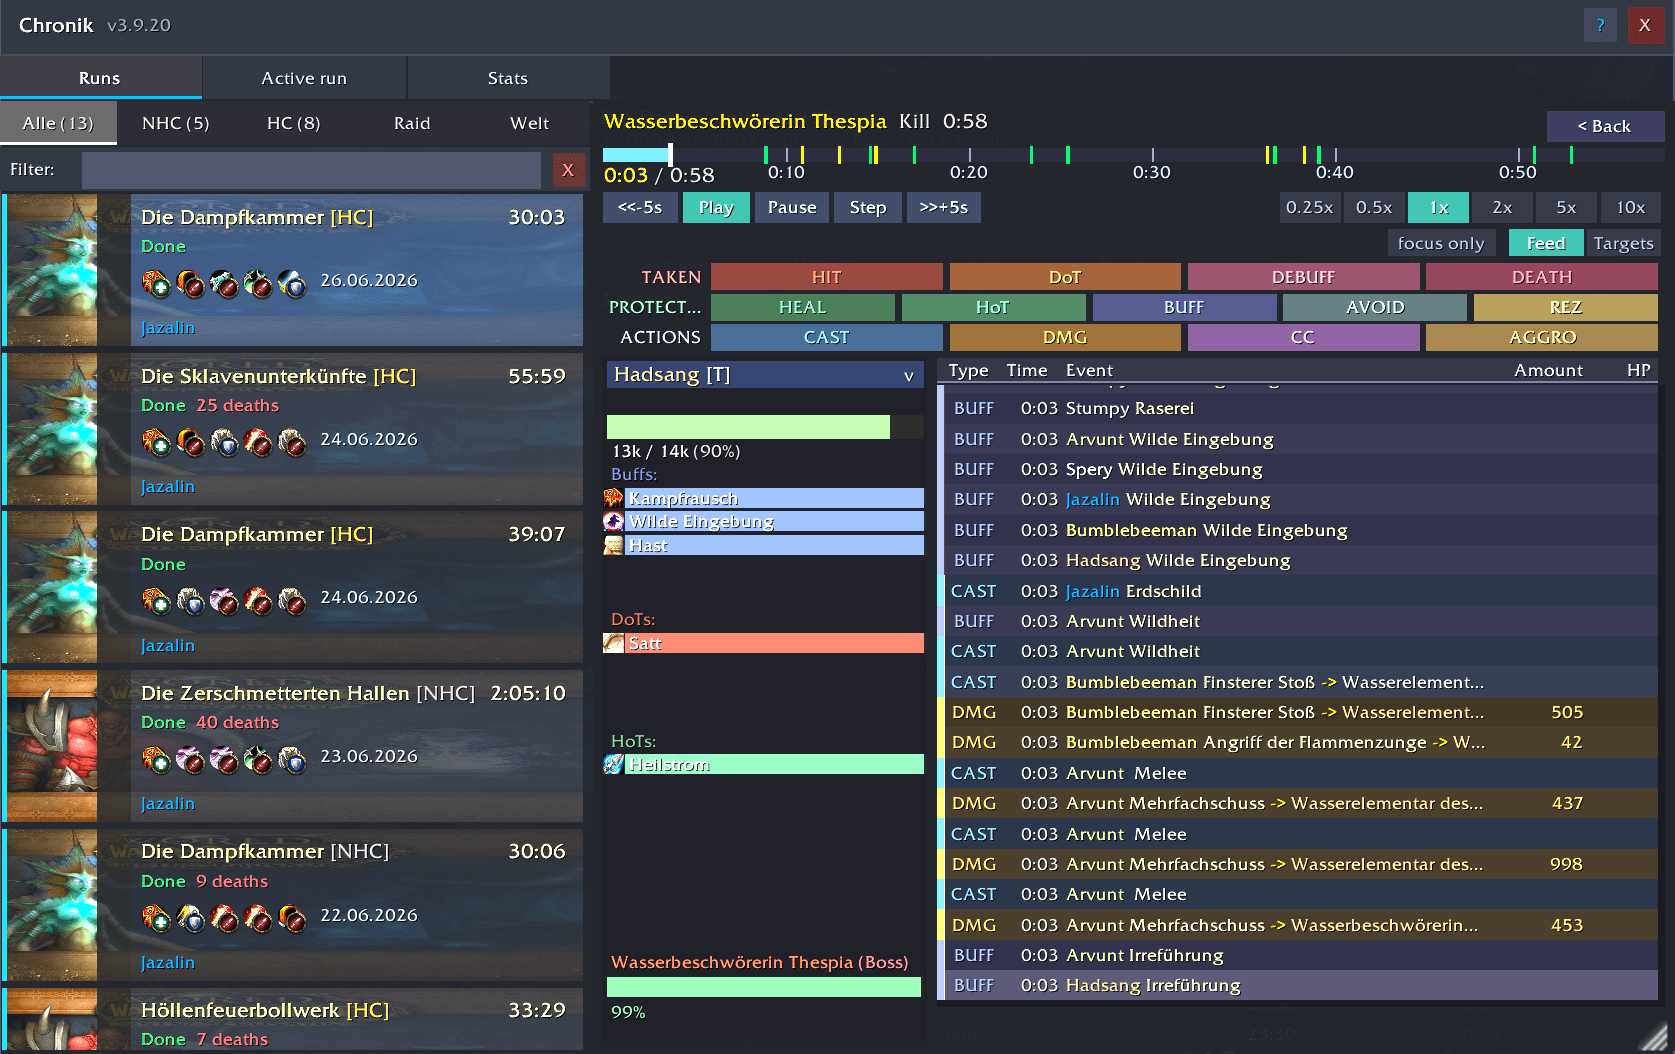Click the Hast buff icon
This screenshot has width=1675, height=1054.
(614, 545)
